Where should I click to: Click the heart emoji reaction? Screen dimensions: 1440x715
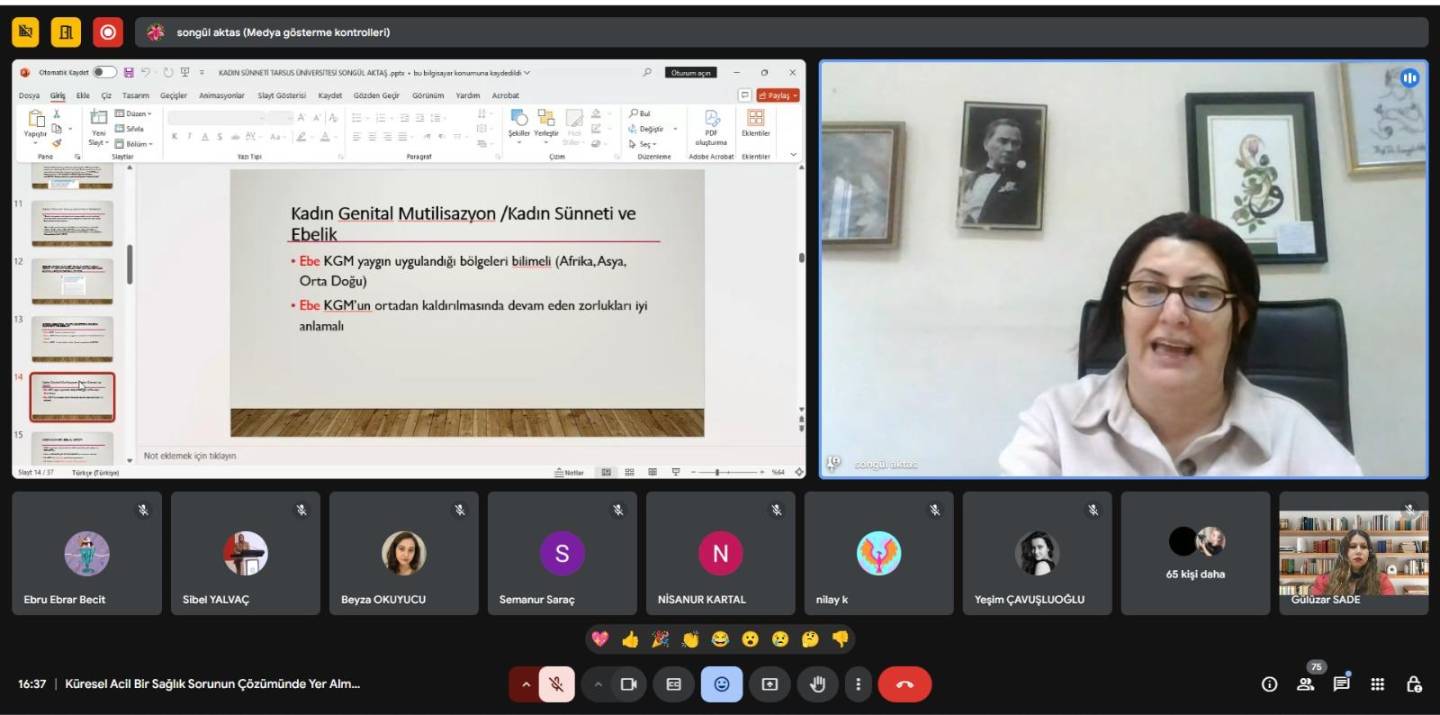tap(600, 639)
